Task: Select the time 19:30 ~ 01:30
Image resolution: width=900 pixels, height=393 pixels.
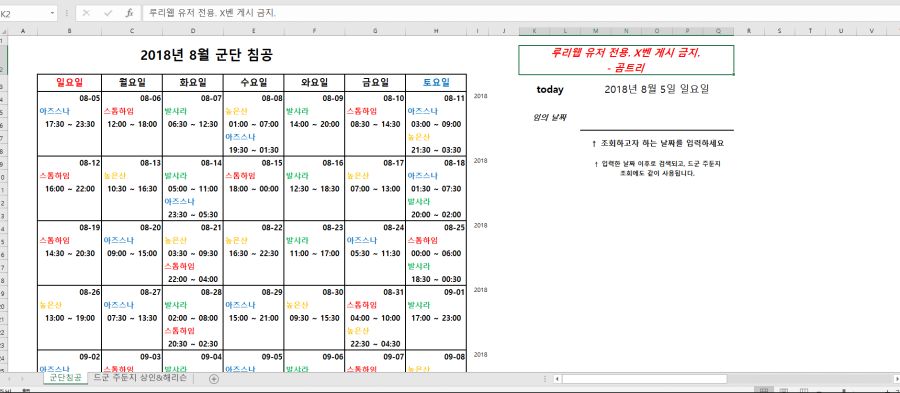Action: click(x=254, y=150)
